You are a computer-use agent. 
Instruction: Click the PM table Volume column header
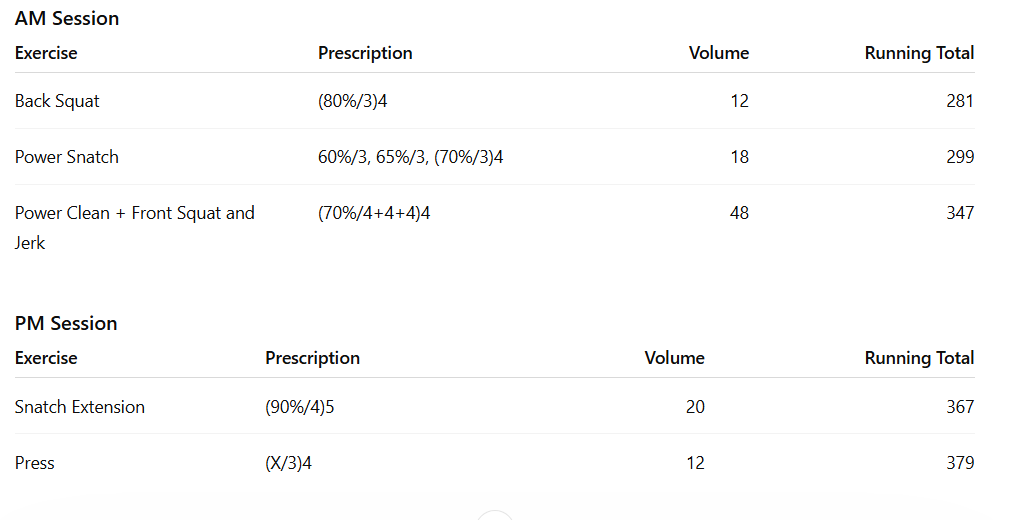[x=674, y=358]
